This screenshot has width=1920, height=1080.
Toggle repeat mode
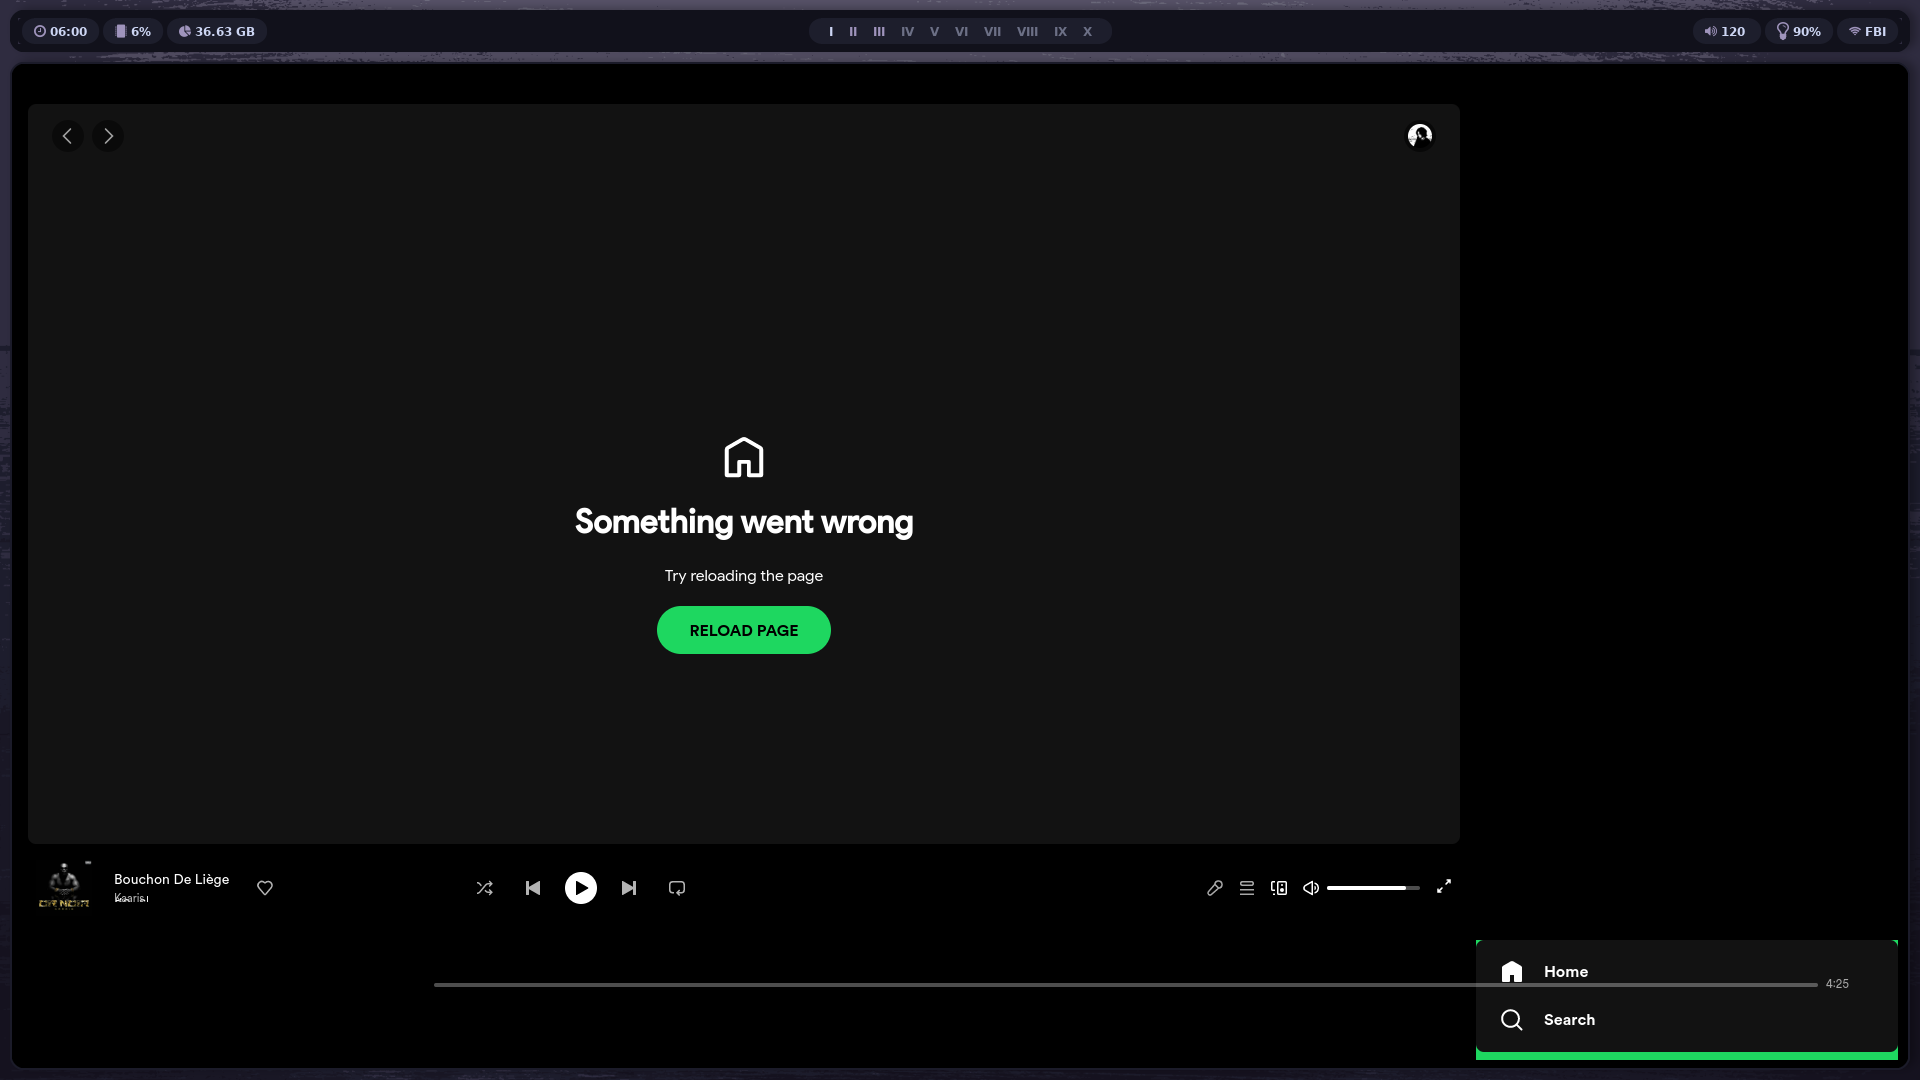[677, 888]
